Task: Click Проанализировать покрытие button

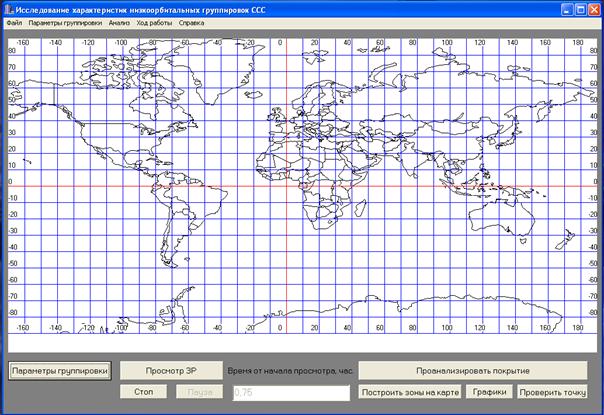Action: [474, 371]
